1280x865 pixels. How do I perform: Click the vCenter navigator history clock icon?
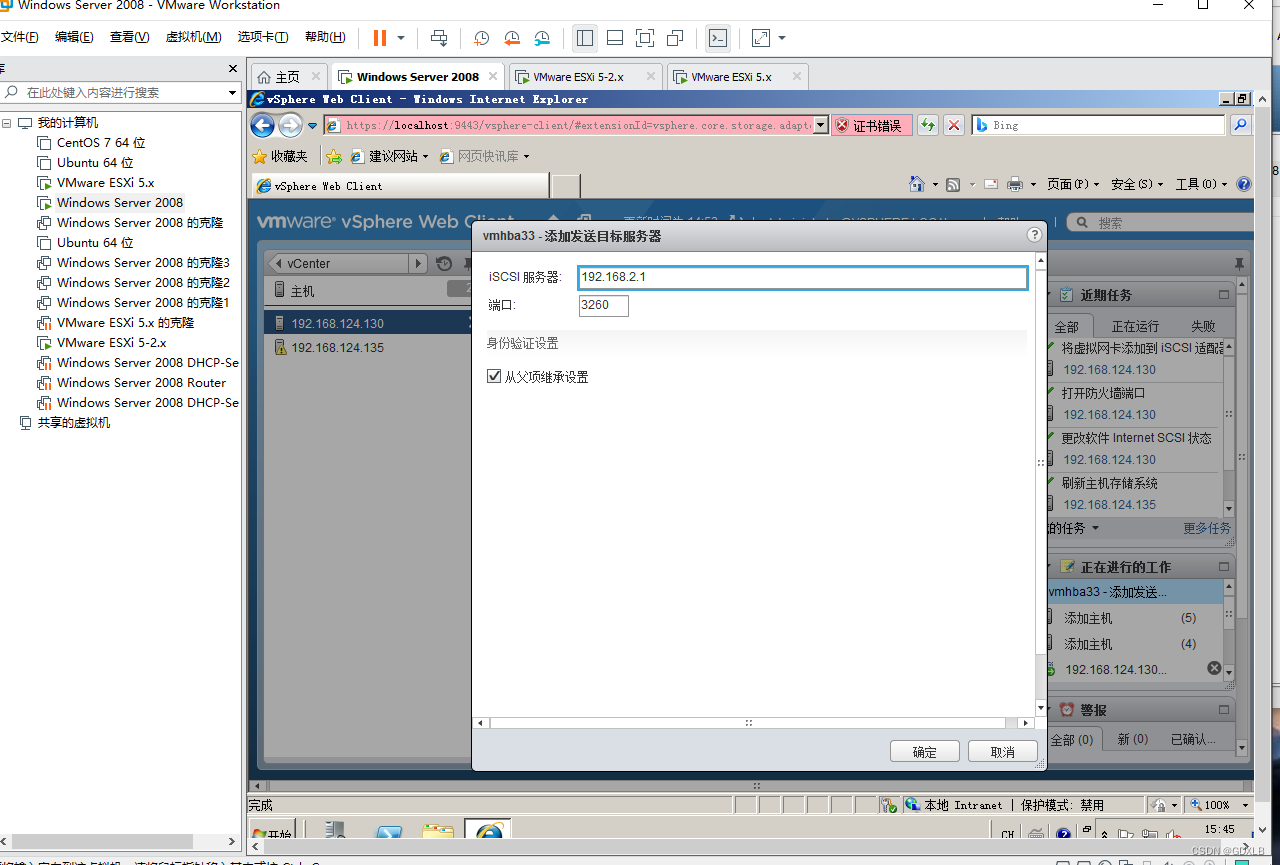445,264
